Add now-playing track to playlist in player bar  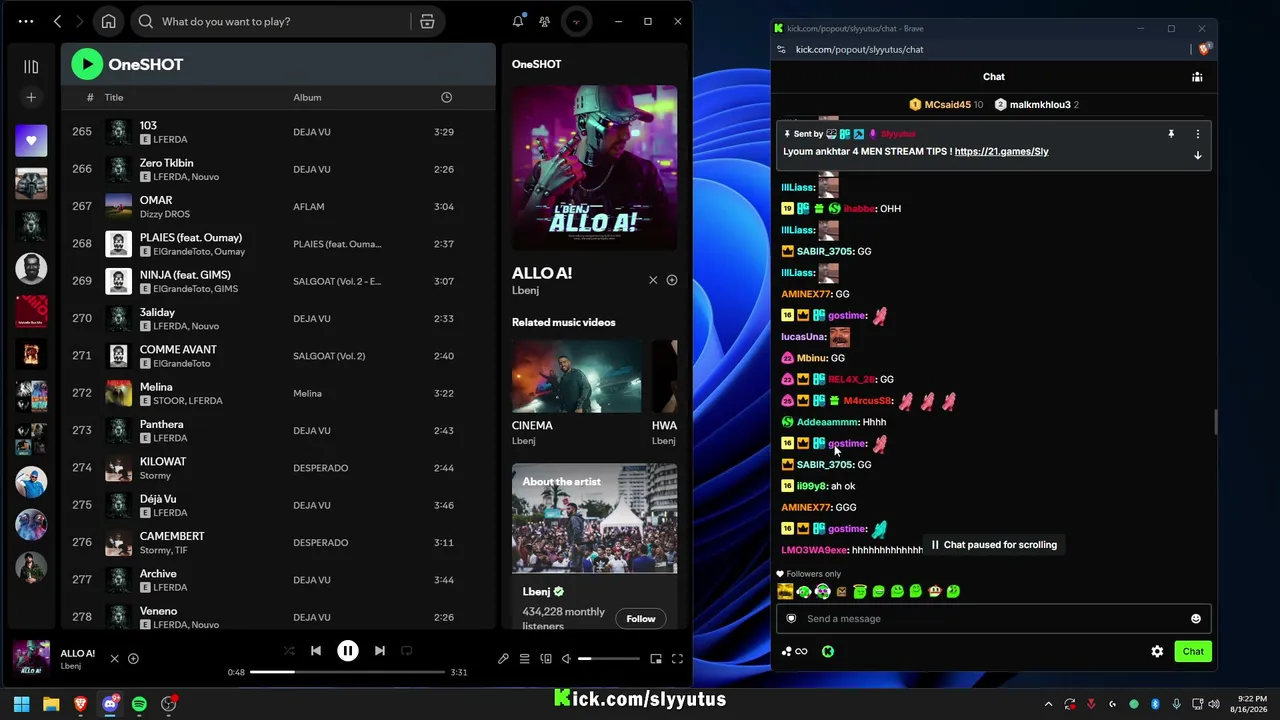pos(133,659)
